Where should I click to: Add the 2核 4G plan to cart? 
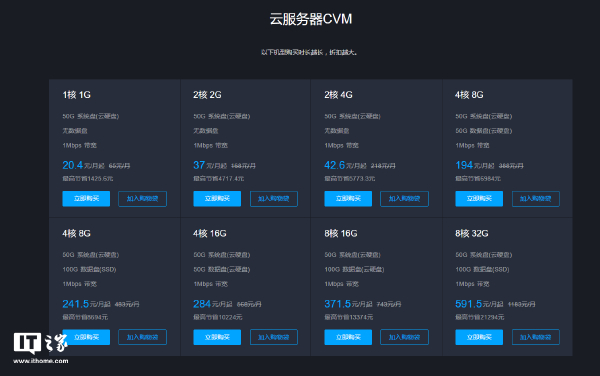pos(404,199)
